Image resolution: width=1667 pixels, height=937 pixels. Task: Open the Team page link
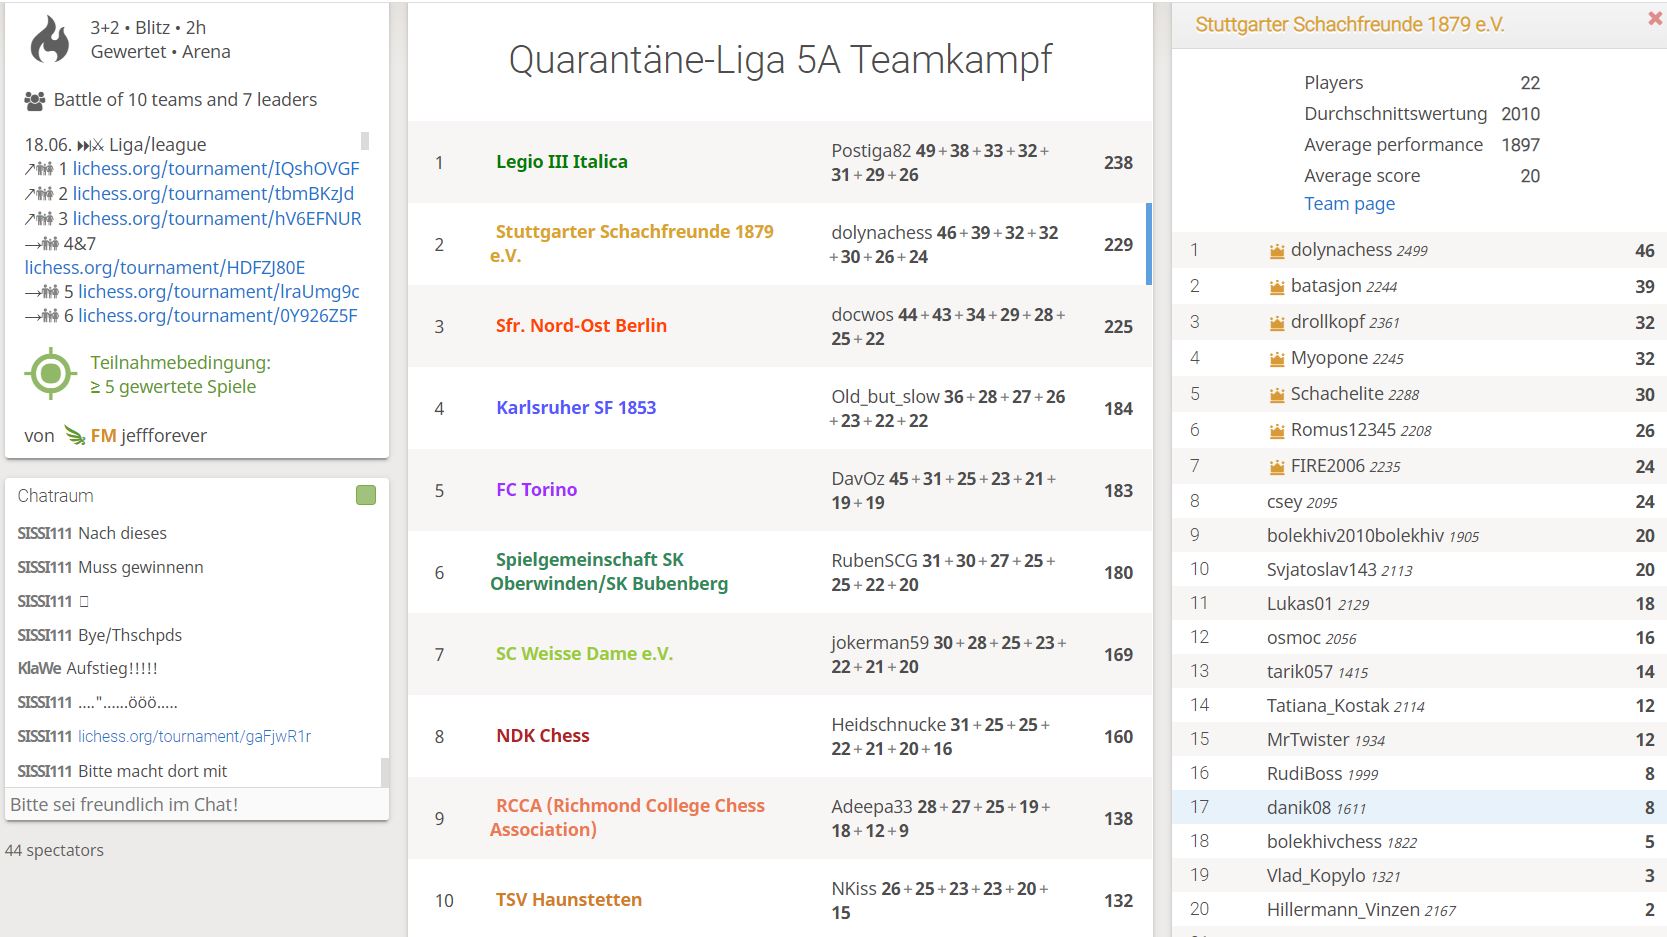(x=1349, y=204)
